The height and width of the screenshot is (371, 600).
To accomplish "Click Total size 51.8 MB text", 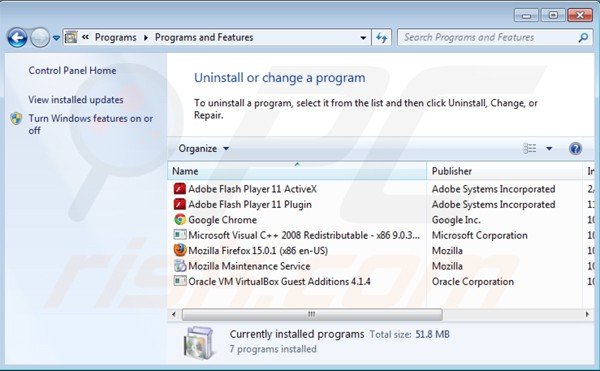I will click(409, 335).
